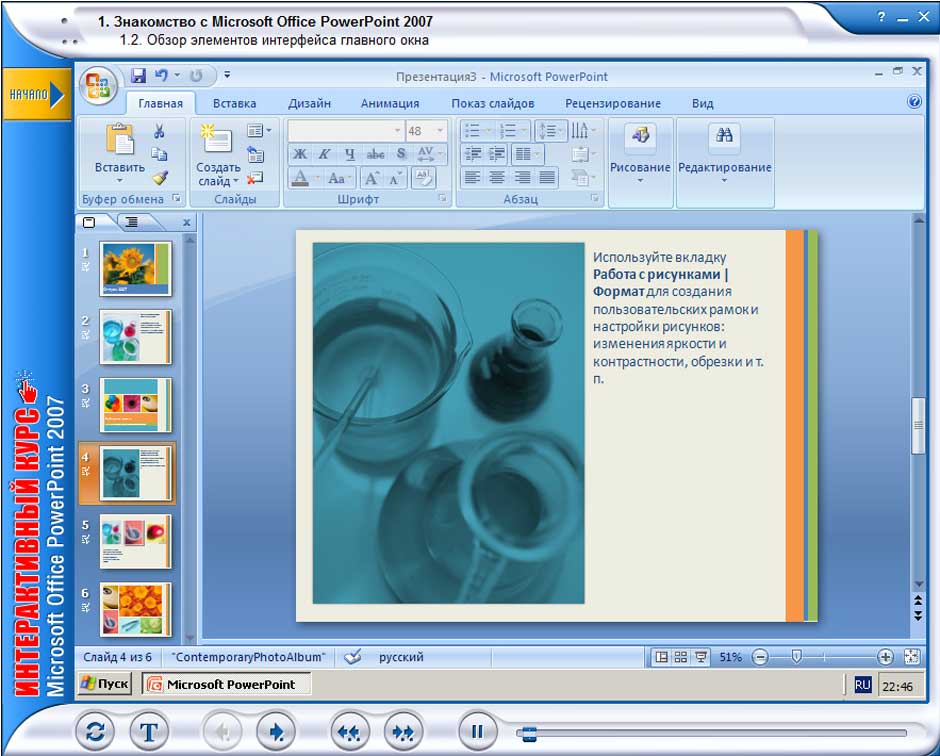Viewport: 940px width, 756px height.
Task: Open PowerPoint help question mark
Action: [x=914, y=102]
